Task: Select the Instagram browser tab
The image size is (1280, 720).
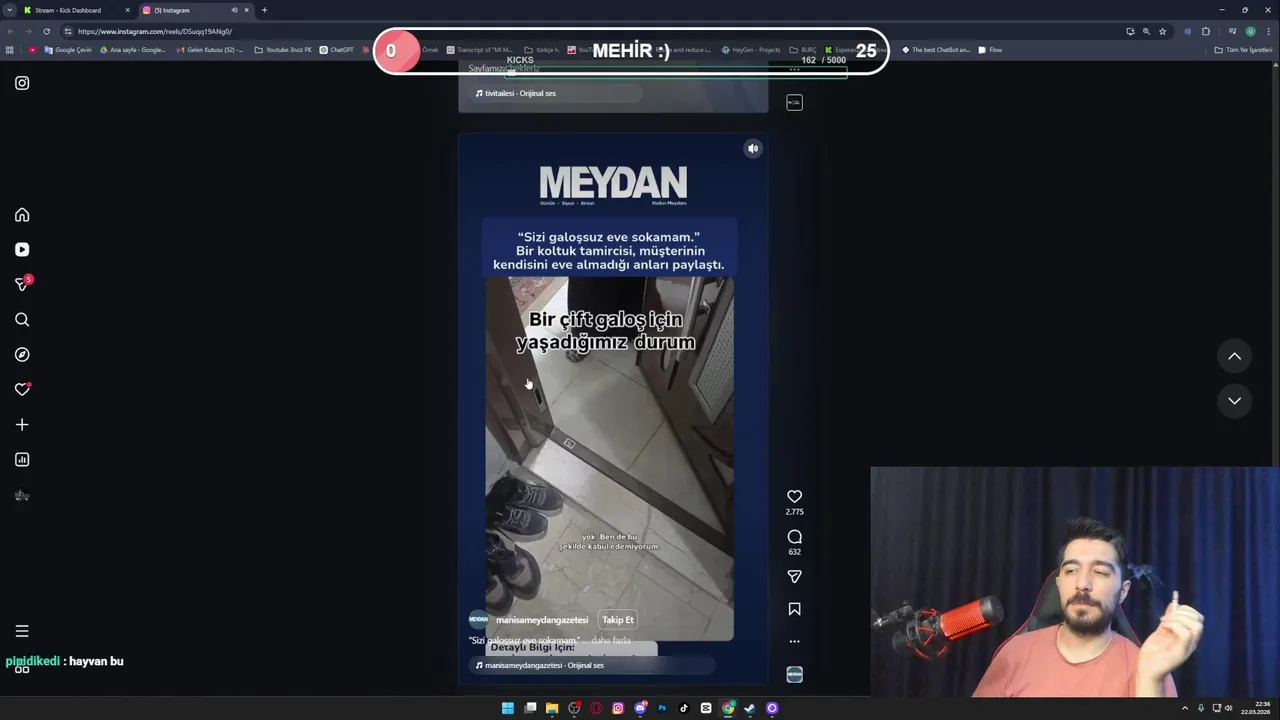Action: (196, 10)
